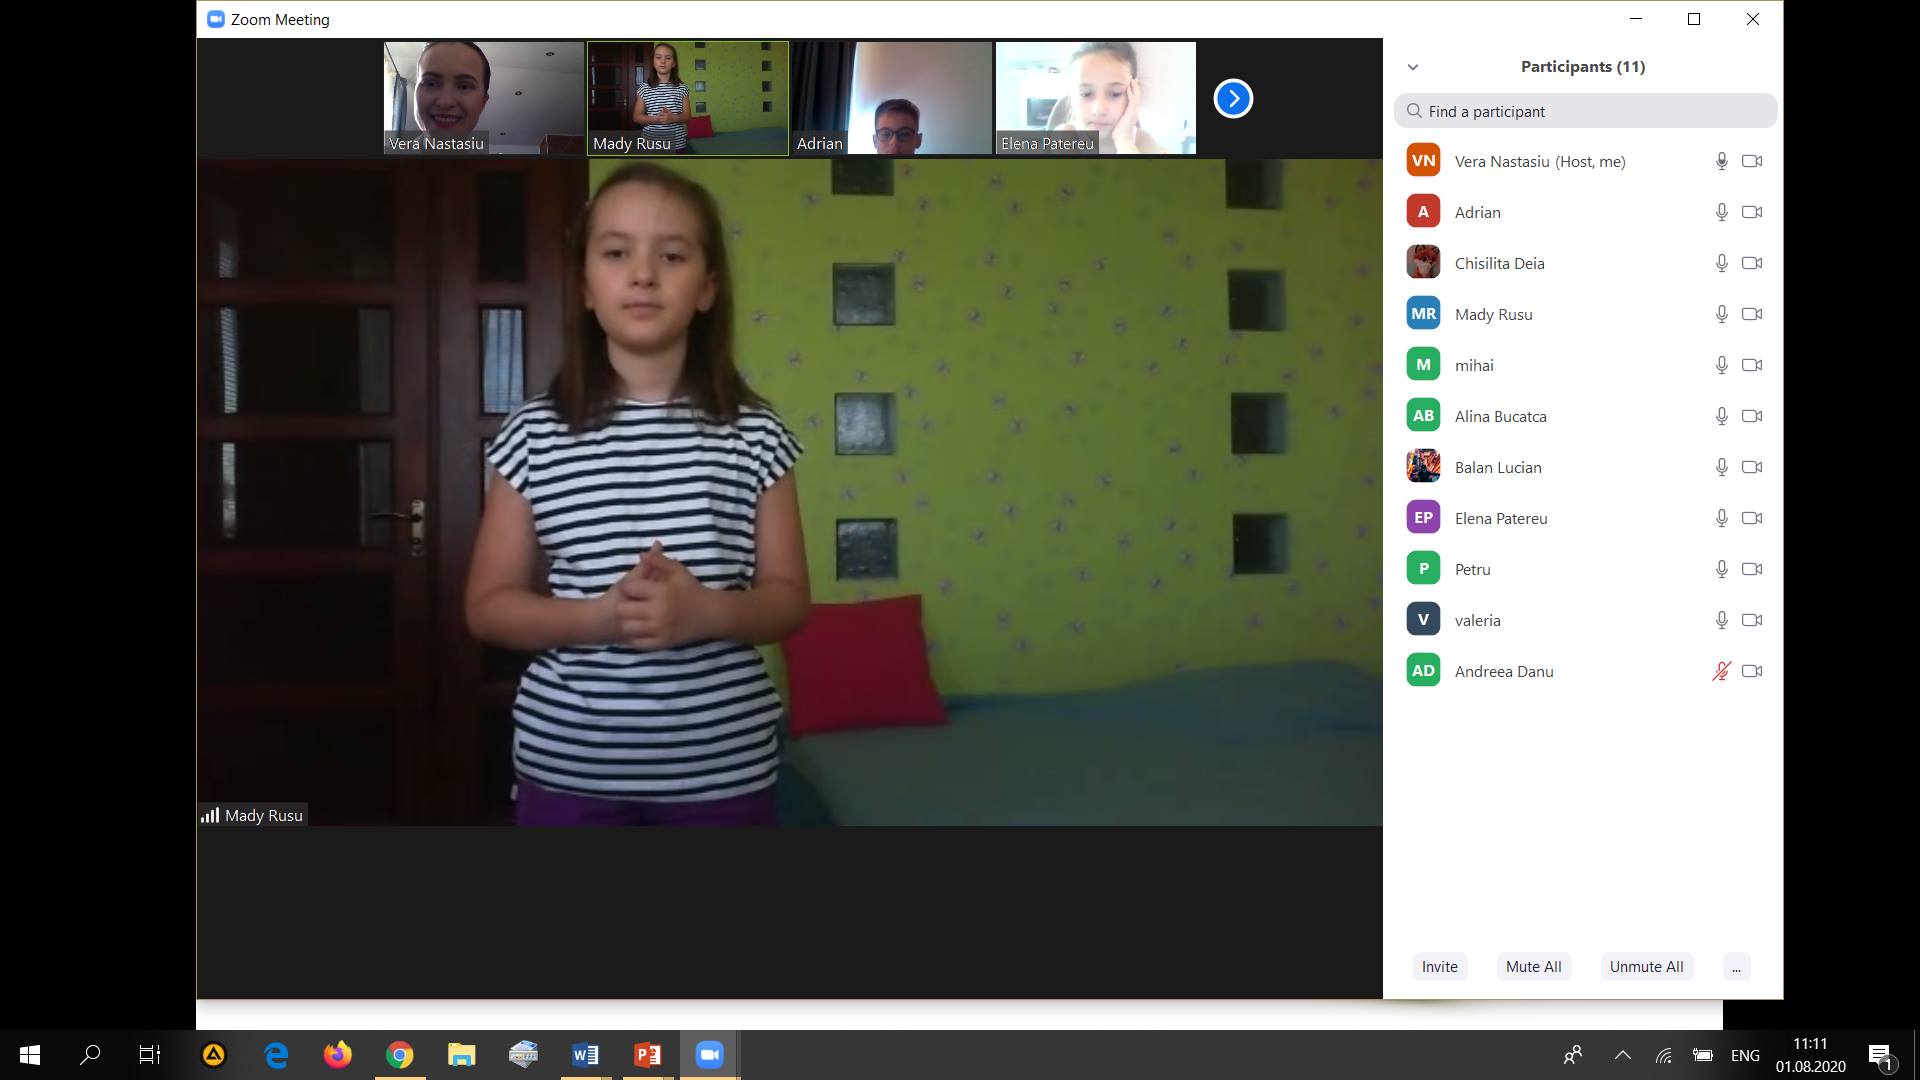The height and width of the screenshot is (1080, 1920).
Task: Click Balan Lucian's avatar image
Action: tap(1423, 467)
